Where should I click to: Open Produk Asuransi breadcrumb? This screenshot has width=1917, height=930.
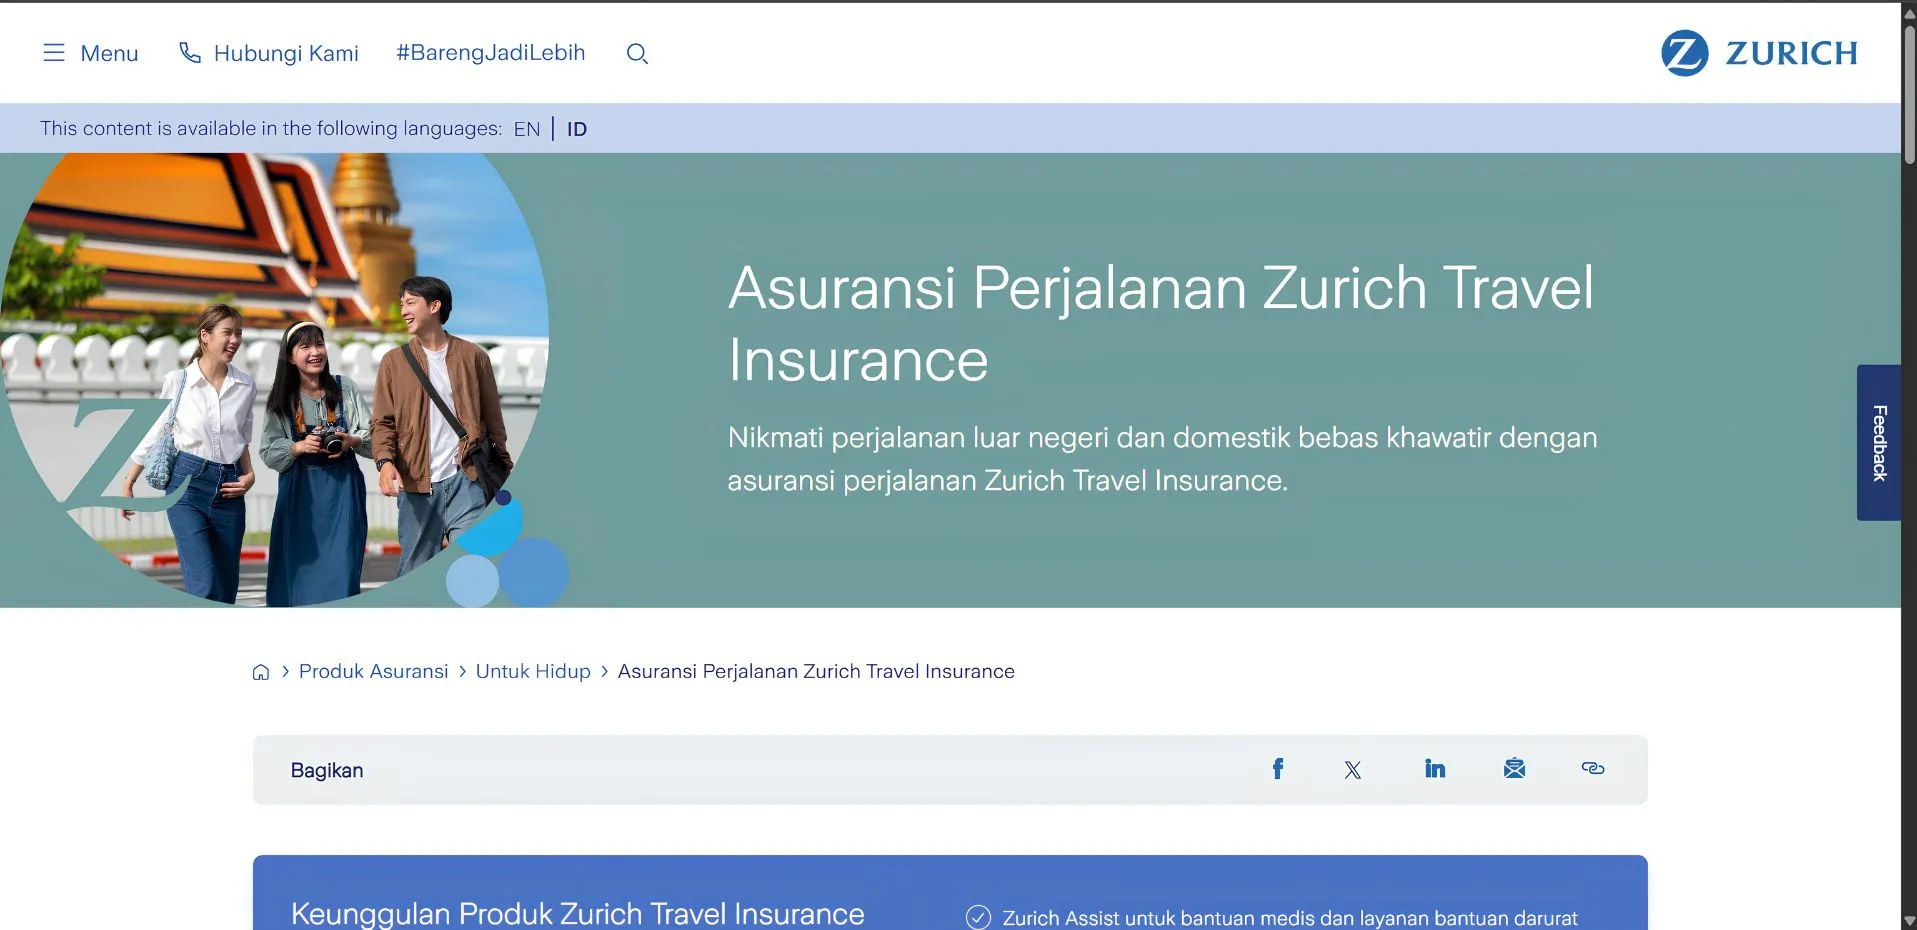(373, 671)
